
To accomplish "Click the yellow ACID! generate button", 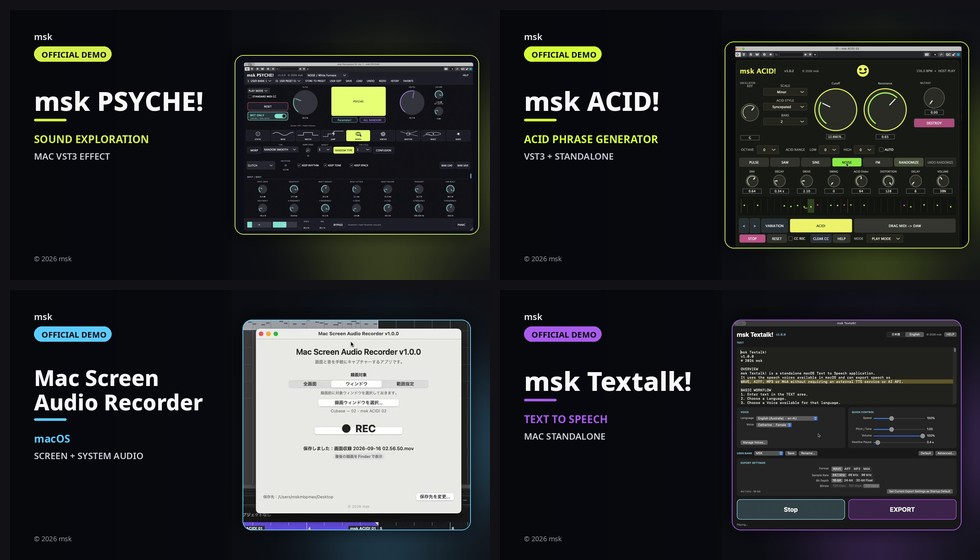I will 821,226.
